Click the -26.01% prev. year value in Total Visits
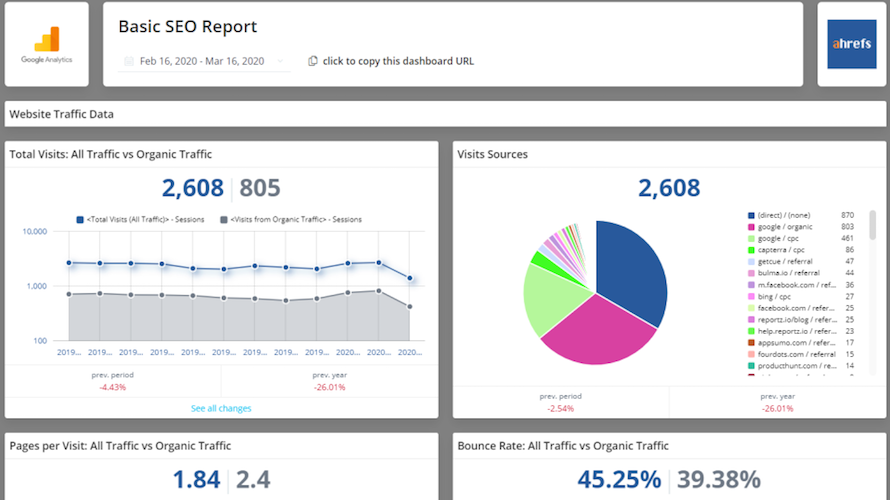 coord(329,387)
